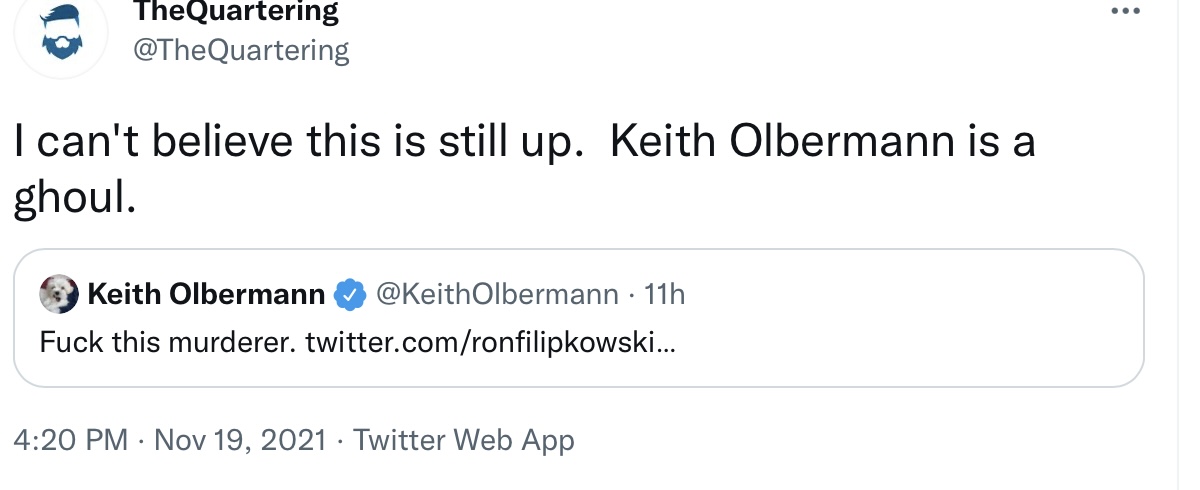Click the blank area right of tweet timestamp

880,440
